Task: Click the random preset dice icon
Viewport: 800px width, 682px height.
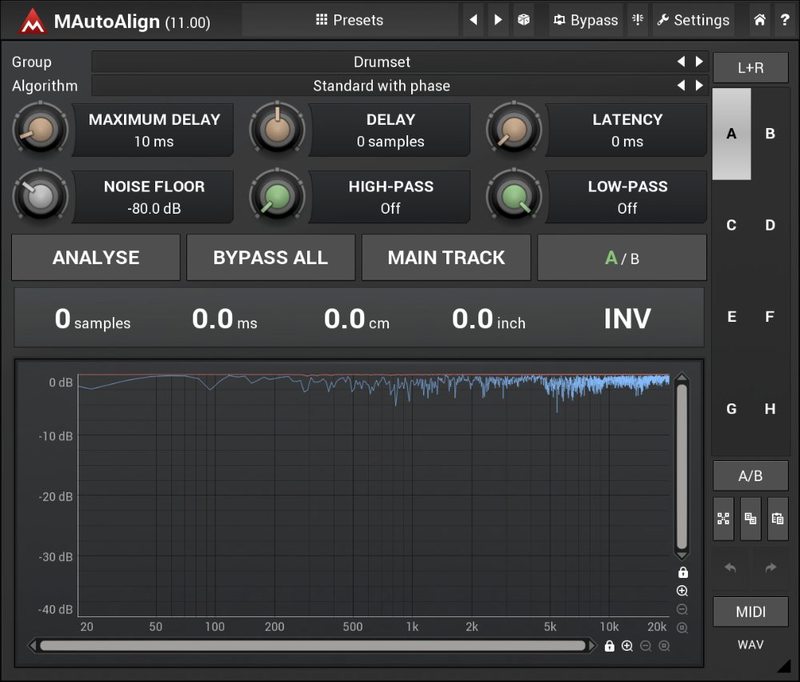Action: click(523, 20)
